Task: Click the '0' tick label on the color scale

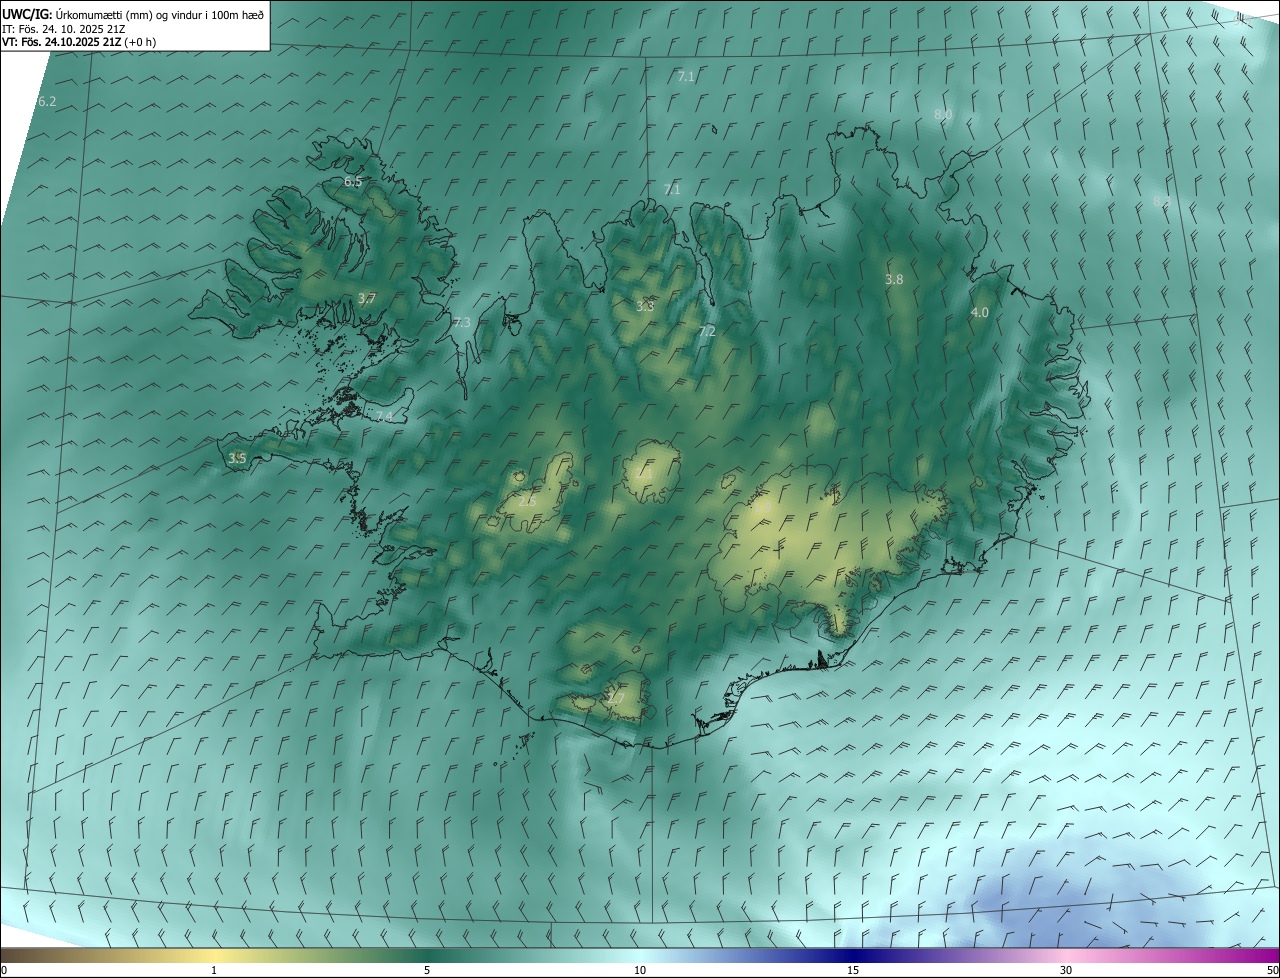Action: tap(4, 970)
